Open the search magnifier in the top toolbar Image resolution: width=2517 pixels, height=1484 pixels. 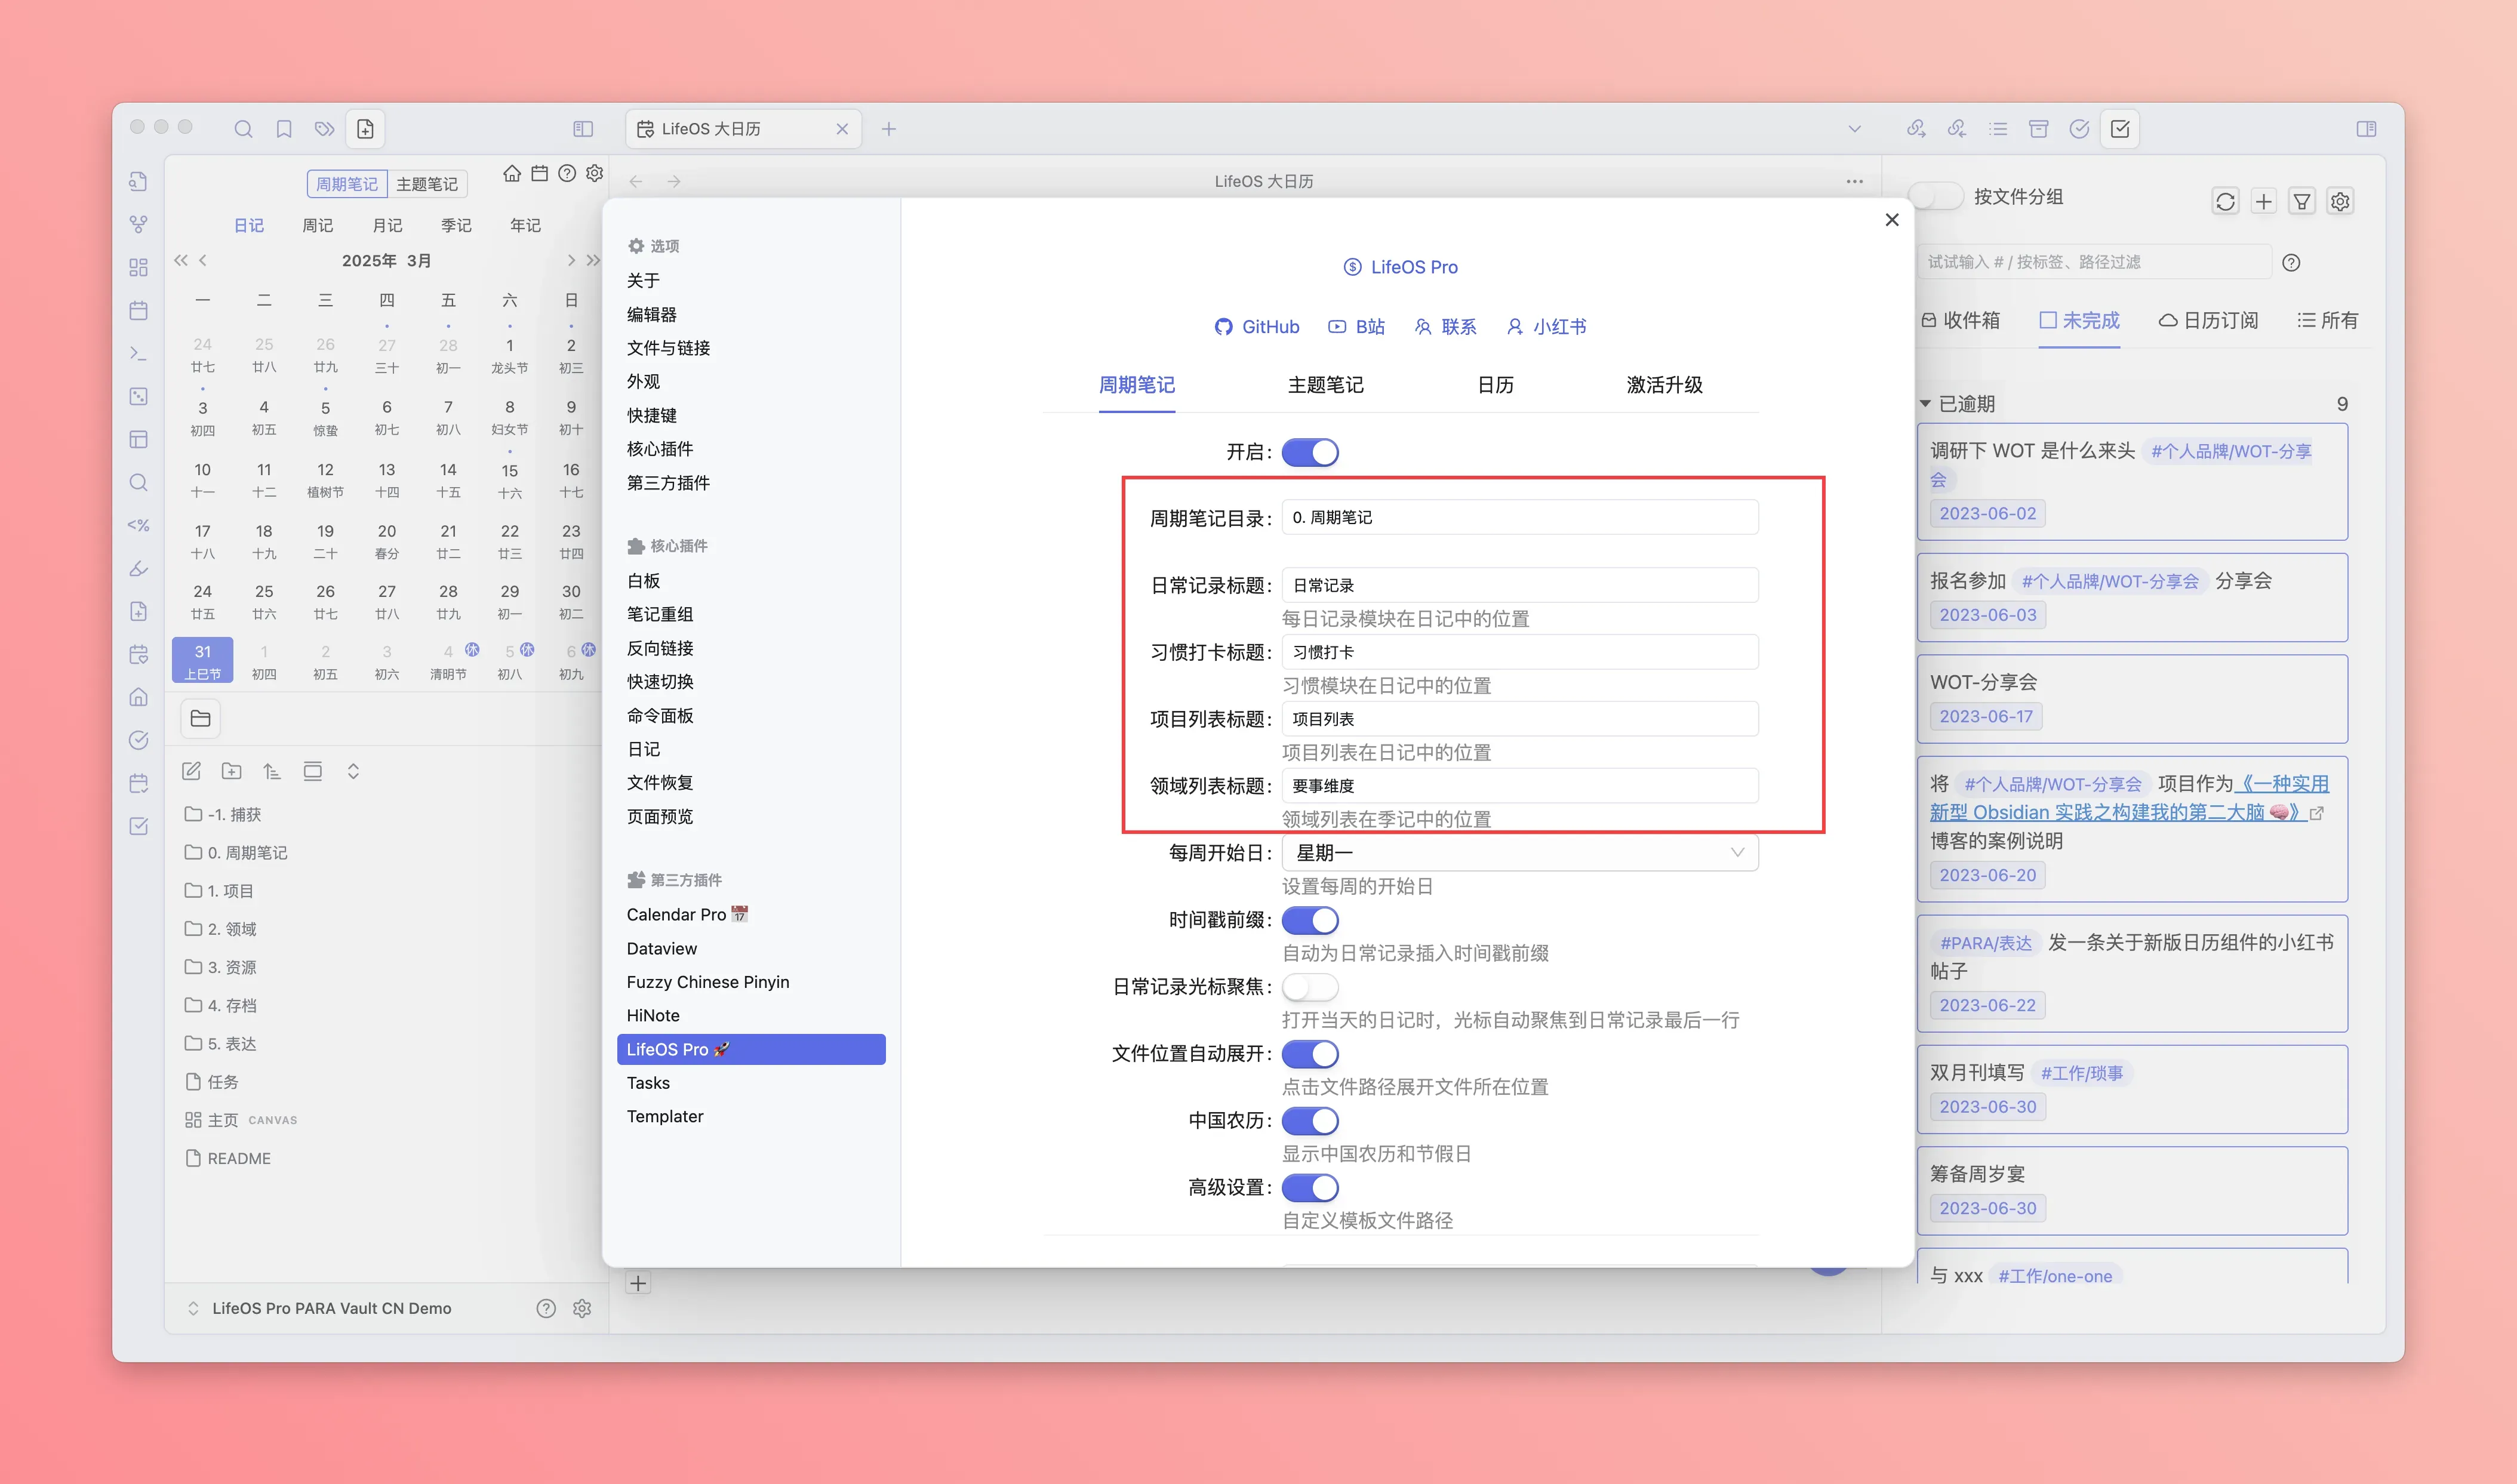pos(243,129)
